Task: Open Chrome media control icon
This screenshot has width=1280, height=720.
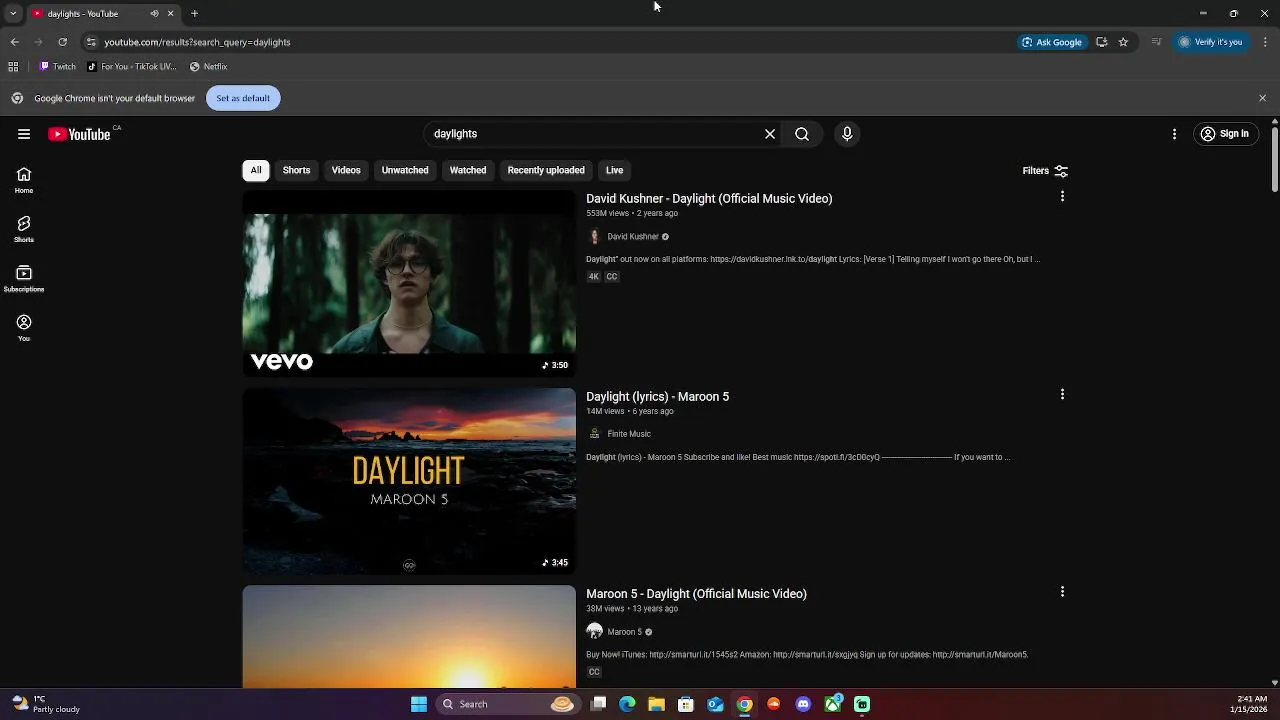Action: (x=1156, y=42)
